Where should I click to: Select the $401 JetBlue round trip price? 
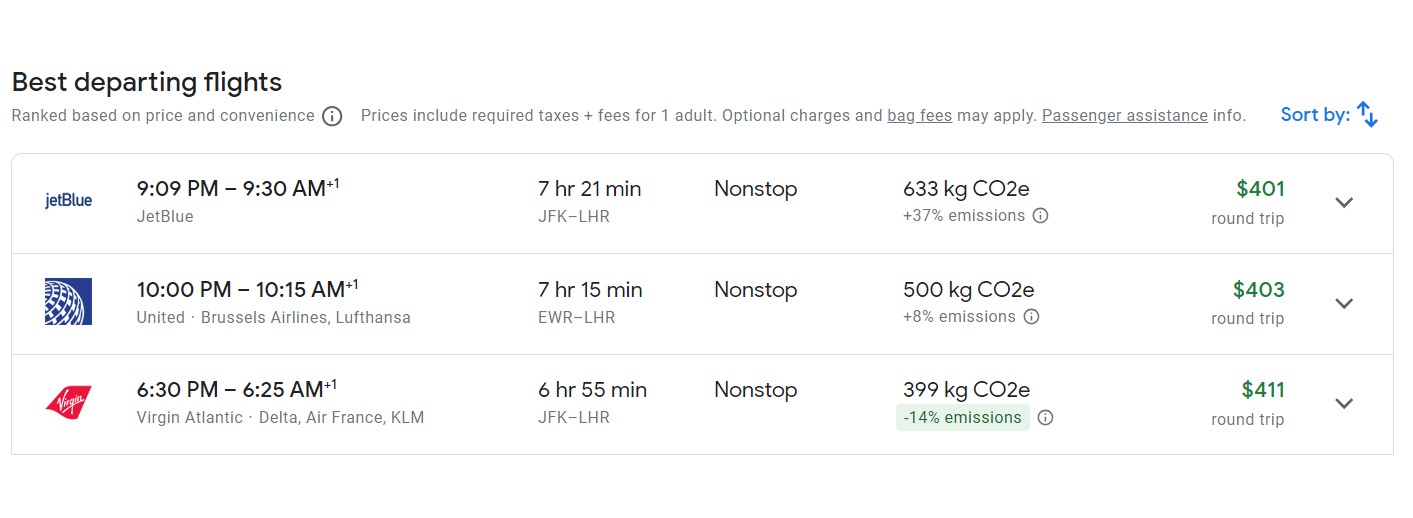tap(1259, 189)
